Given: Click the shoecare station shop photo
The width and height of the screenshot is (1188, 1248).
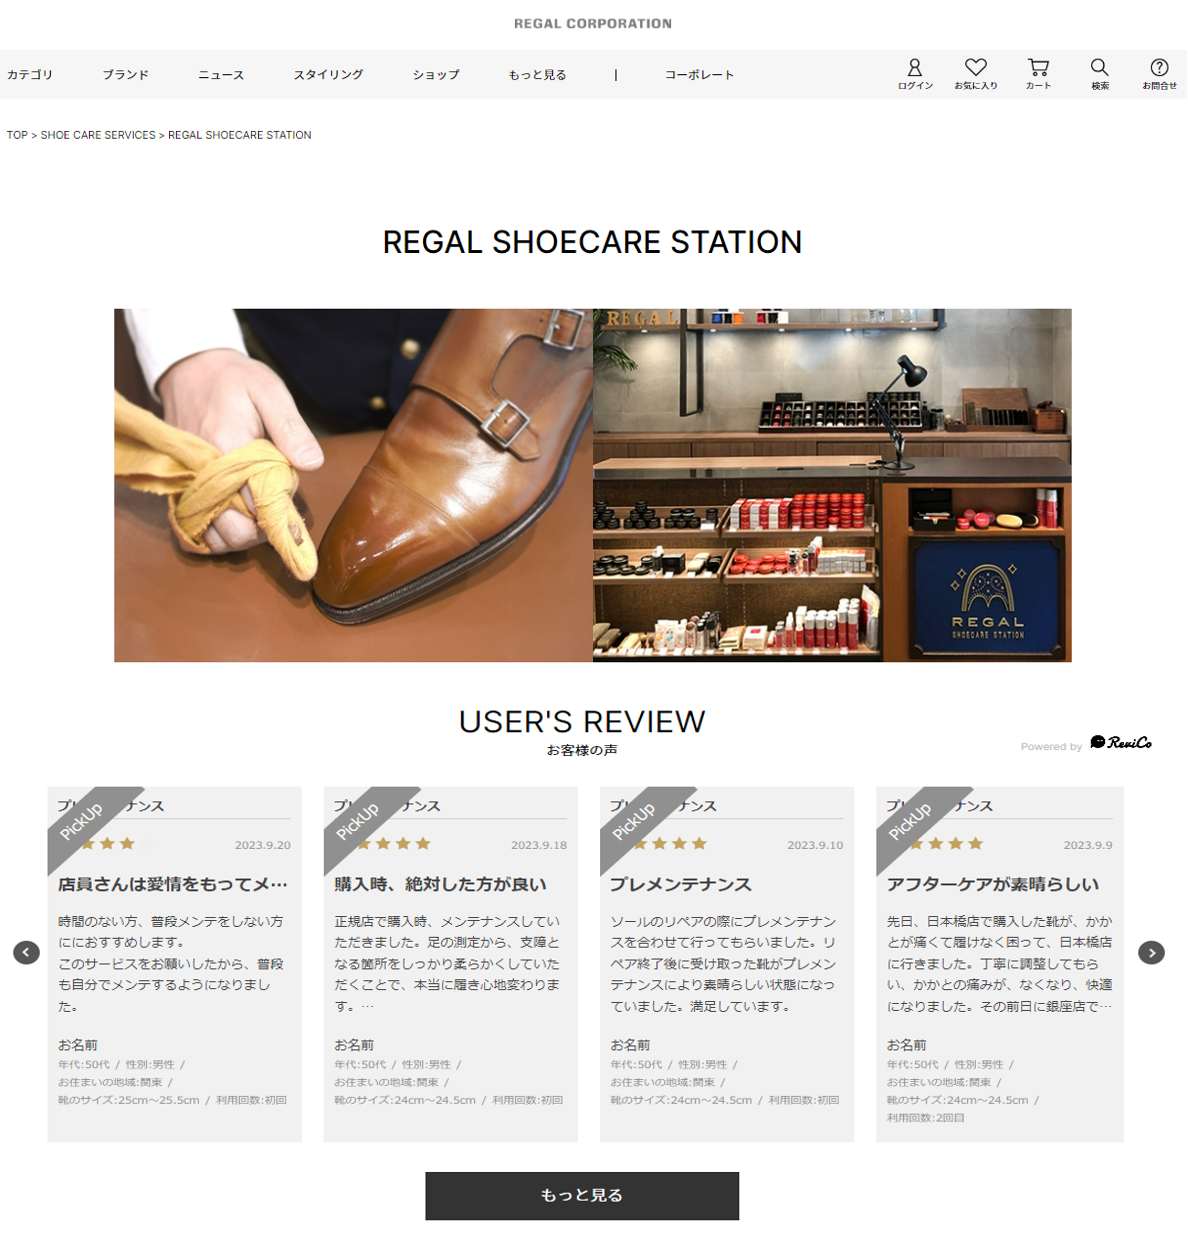Looking at the screenshot, I should pos(832,485).
